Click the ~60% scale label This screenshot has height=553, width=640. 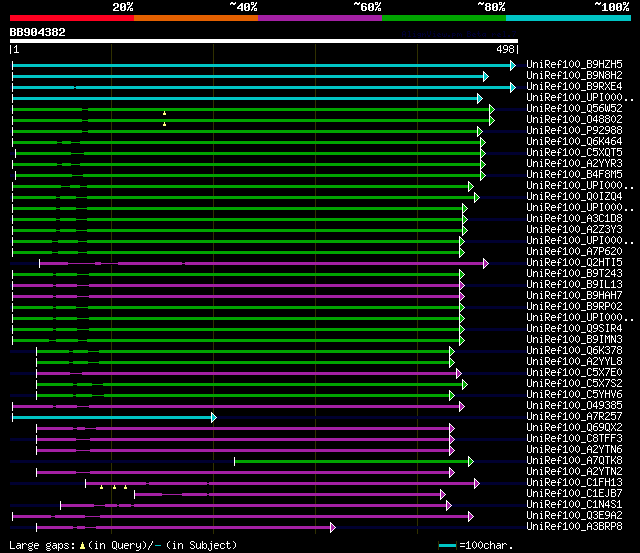[367, 7]
